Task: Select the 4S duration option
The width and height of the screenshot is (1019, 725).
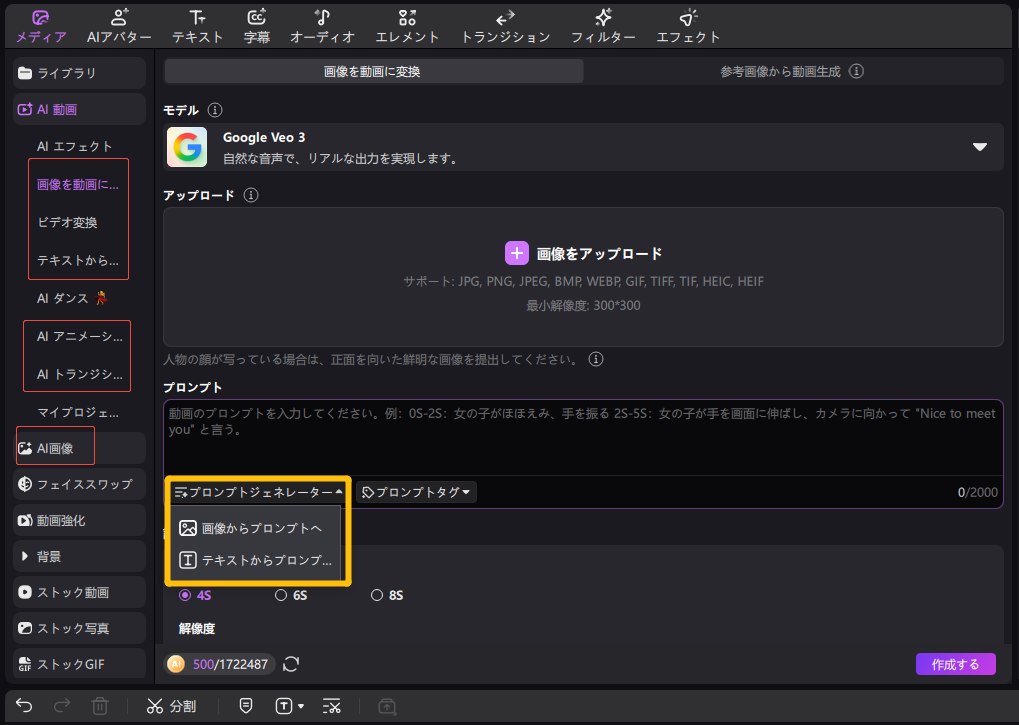Action: click(185, 596)
